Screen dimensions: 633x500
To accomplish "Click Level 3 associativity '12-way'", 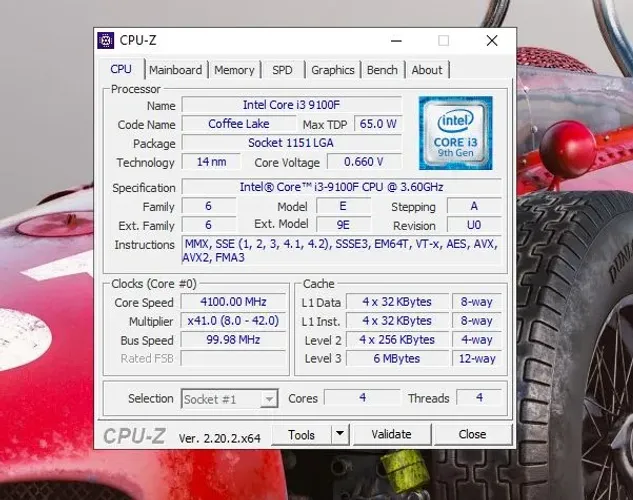I will (477, 358).
